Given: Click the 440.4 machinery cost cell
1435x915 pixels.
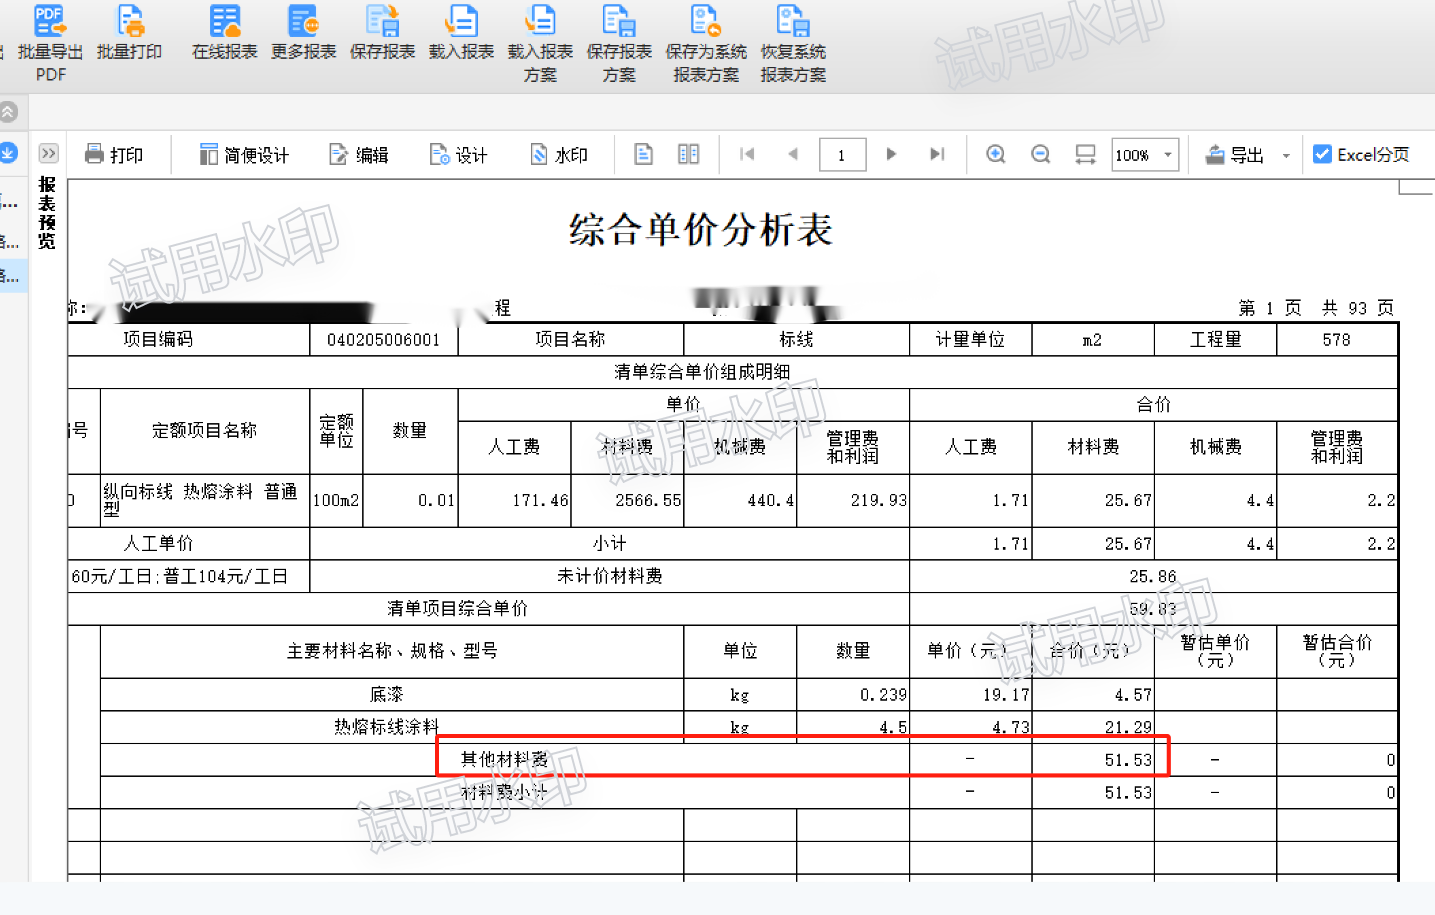Looking at the screenshot, I should (740, 500).
